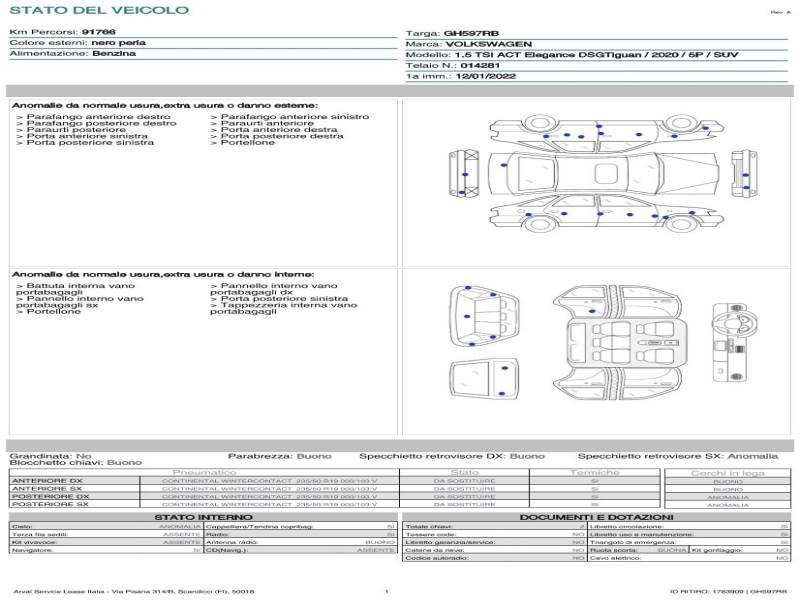The width and height of the screenshot is (800, 600).
Task: Select "Parafango anteriore destro" in the exterior list
Action: pos(93,117)
